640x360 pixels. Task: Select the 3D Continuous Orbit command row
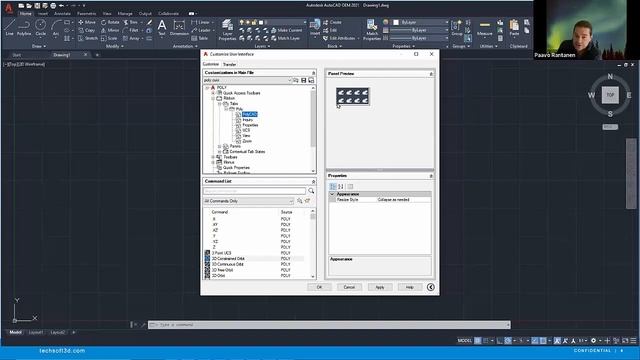pyautogui.click(x=254, y=264)
